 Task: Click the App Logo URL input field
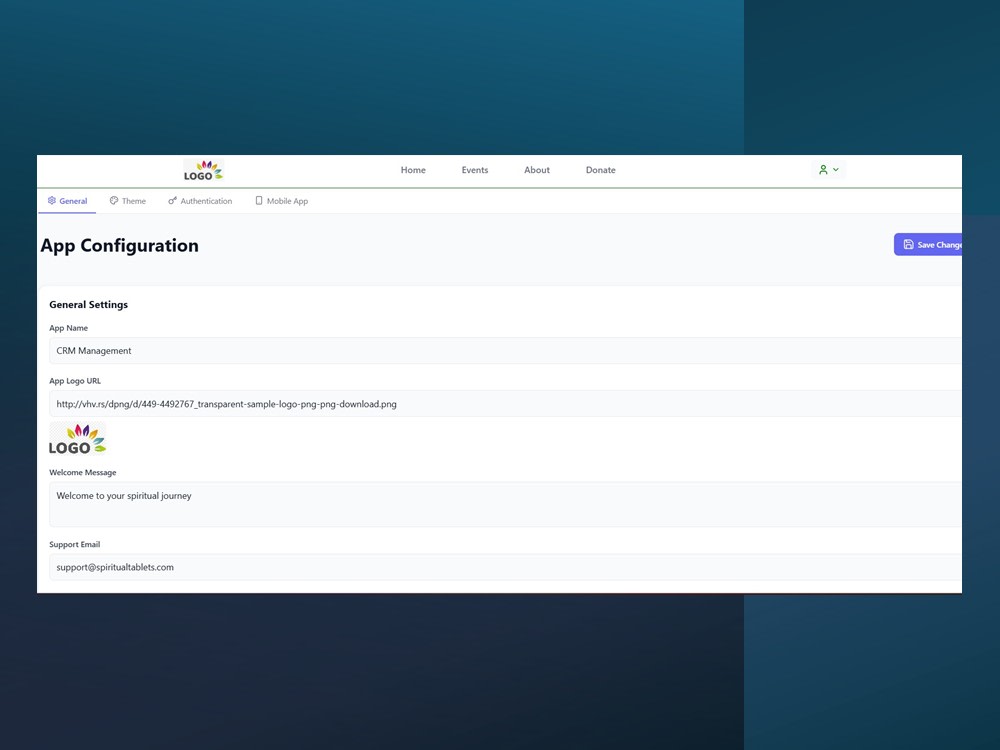505,404
